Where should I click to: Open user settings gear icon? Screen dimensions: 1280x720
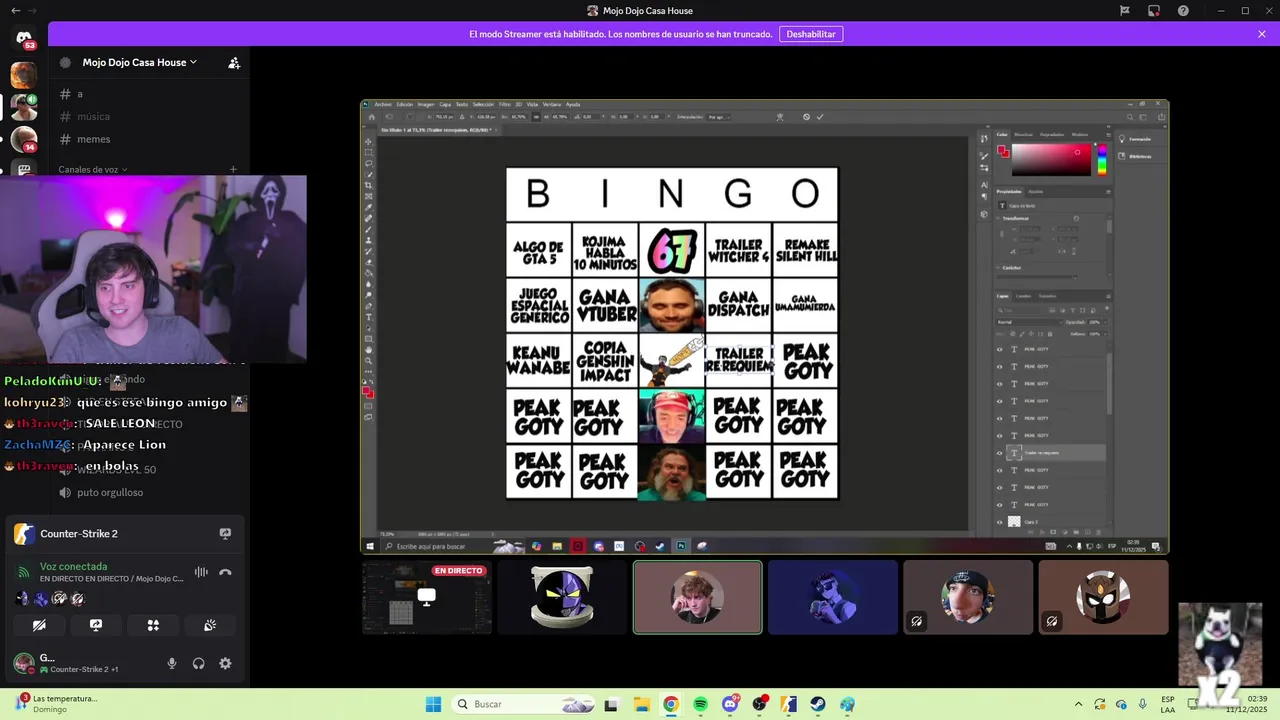pyautogui.click(x=225, y=663)
